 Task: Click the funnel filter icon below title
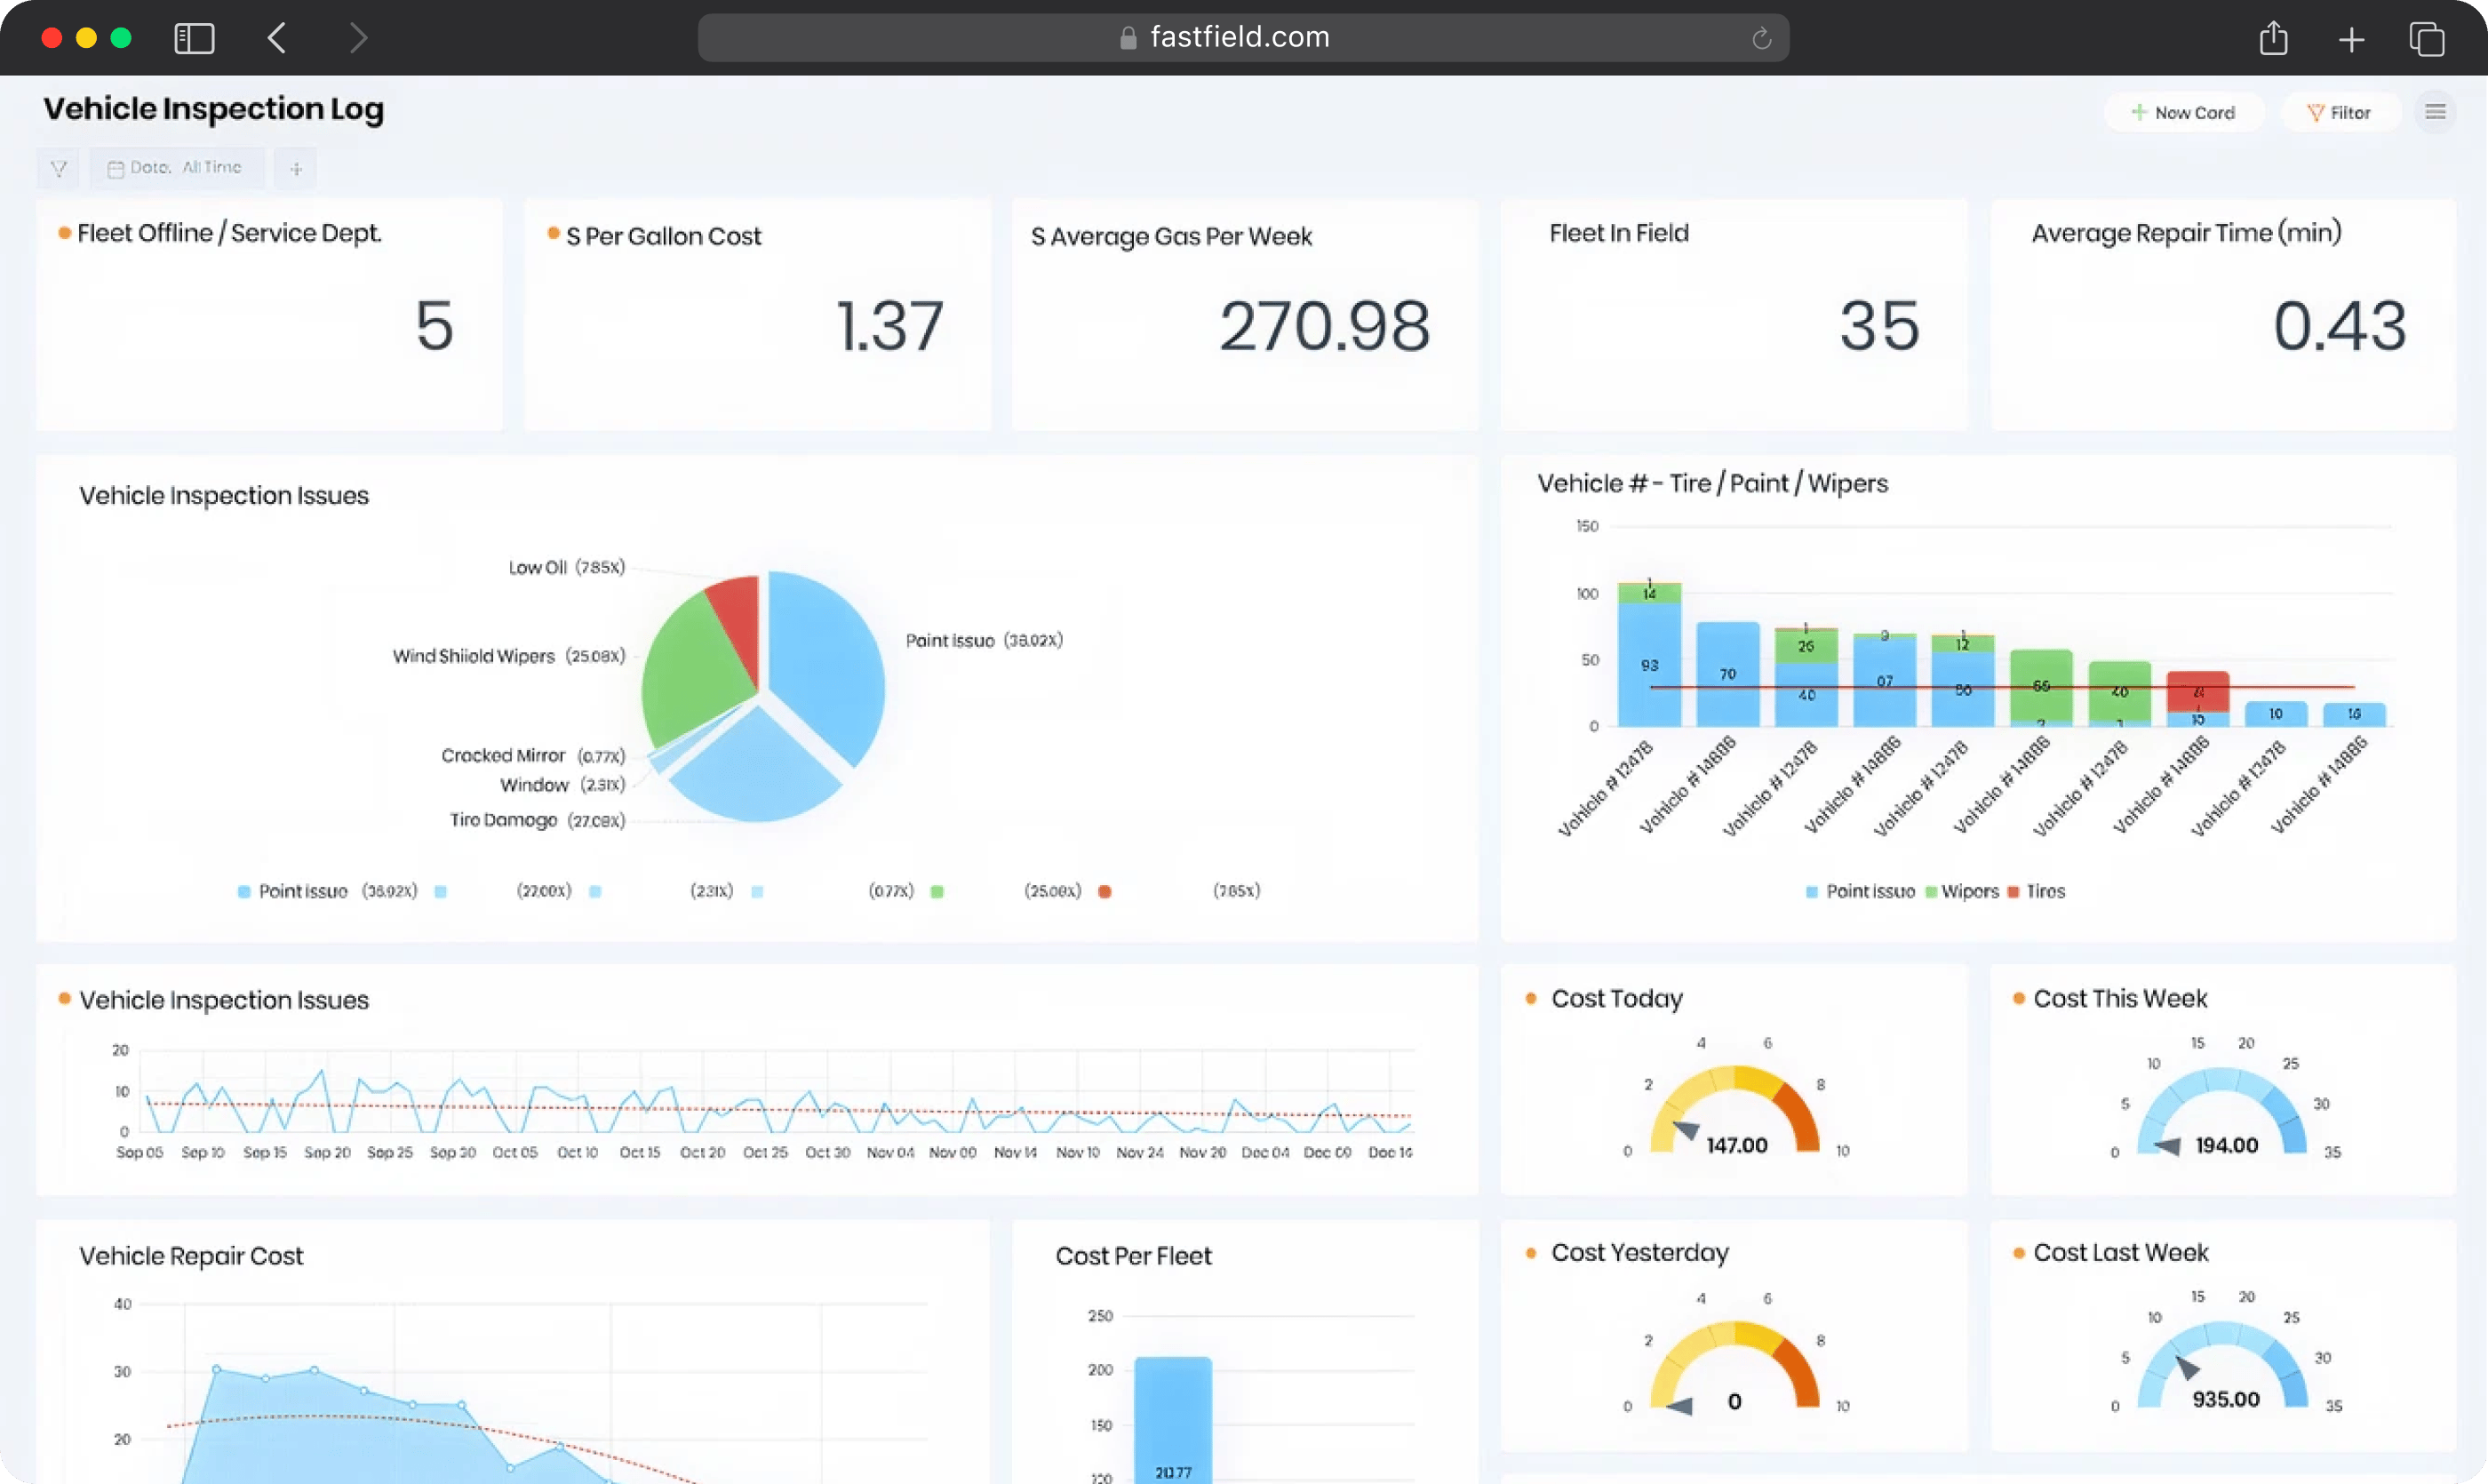58,168
